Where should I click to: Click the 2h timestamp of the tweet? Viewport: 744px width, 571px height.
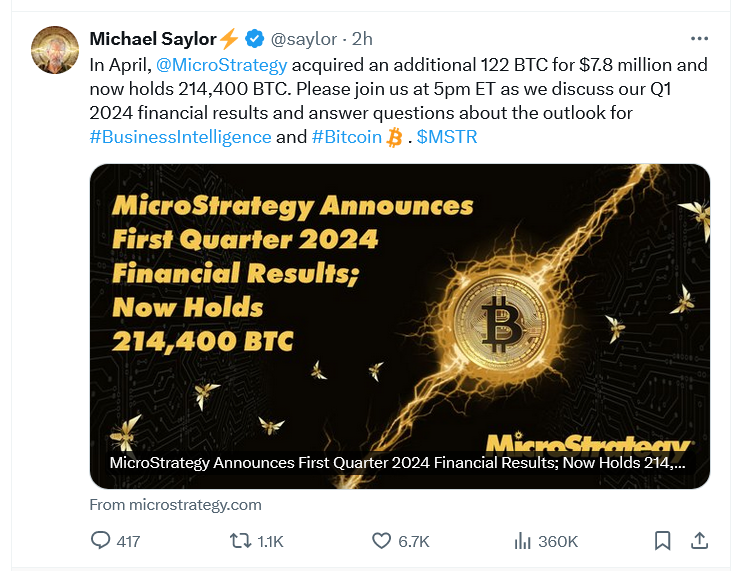pos(362,39)
